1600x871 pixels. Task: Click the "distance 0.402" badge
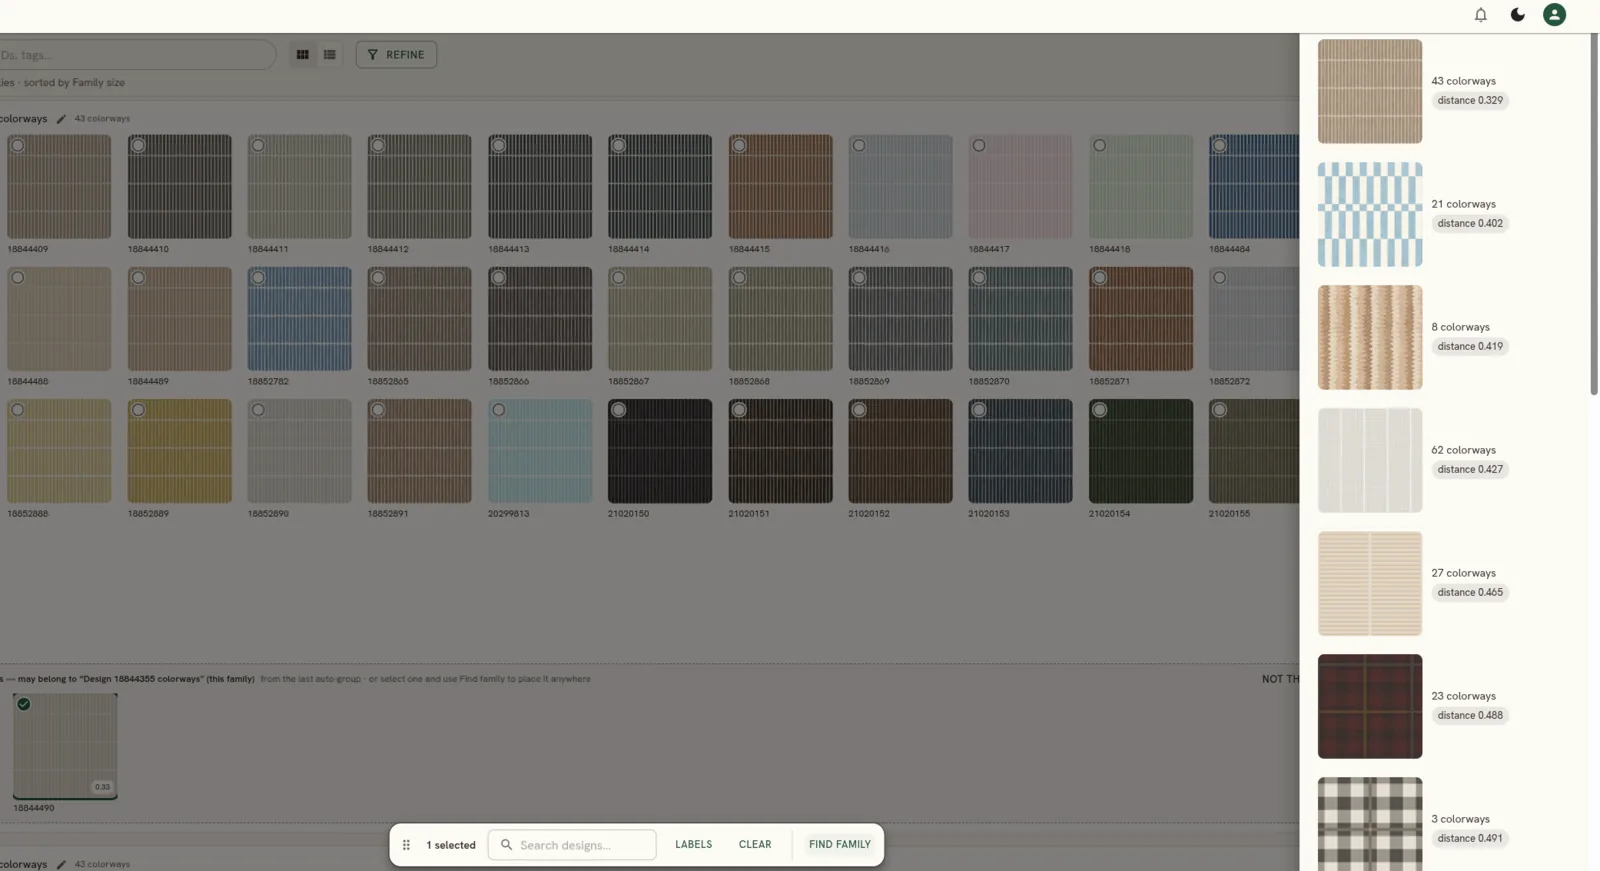click(1470, 223)
